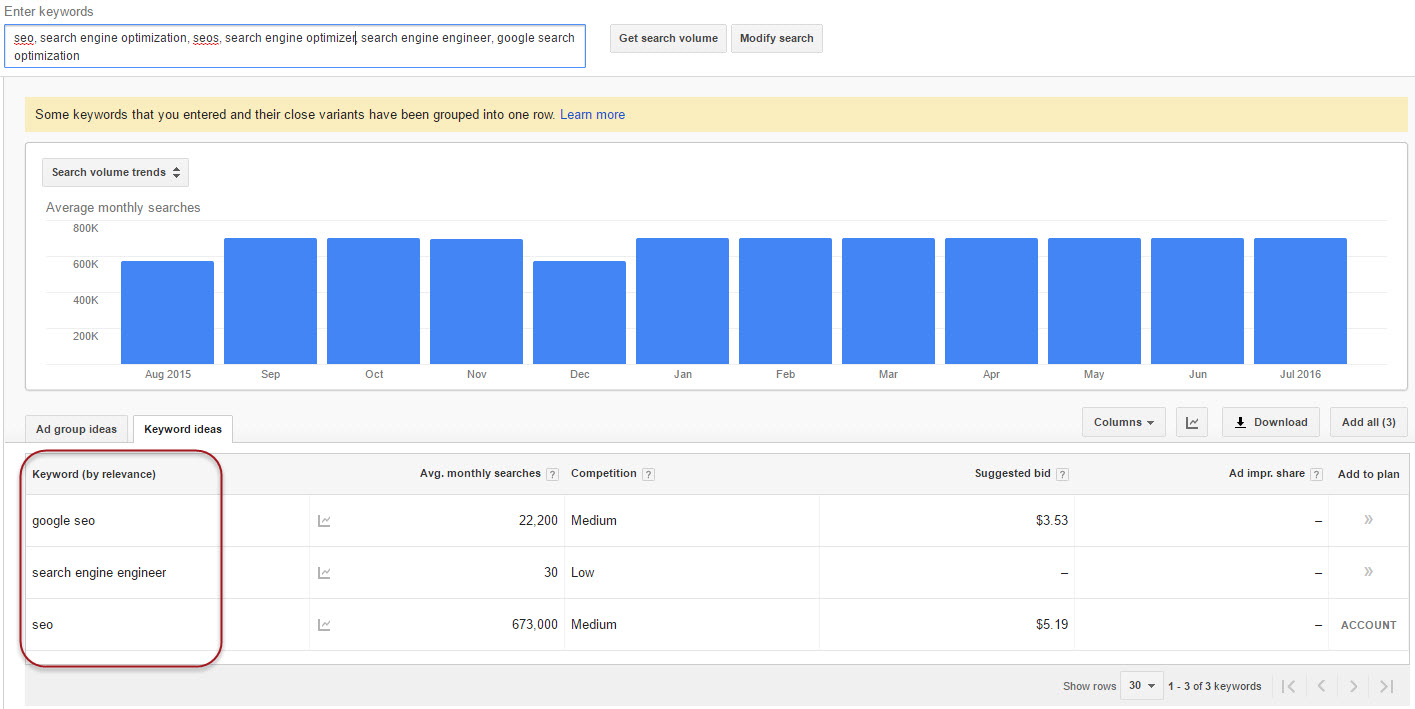Expand the Columns dropdown menu
The width and height of the screenshot is (1415, 709).
1123,423
